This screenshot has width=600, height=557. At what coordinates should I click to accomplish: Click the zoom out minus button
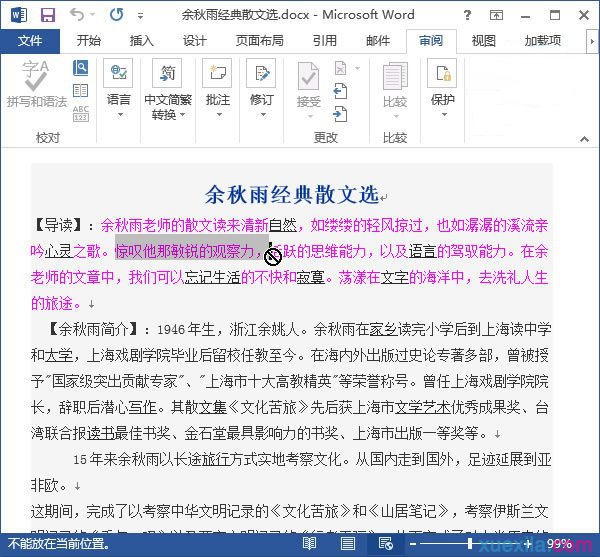(413, 544)
